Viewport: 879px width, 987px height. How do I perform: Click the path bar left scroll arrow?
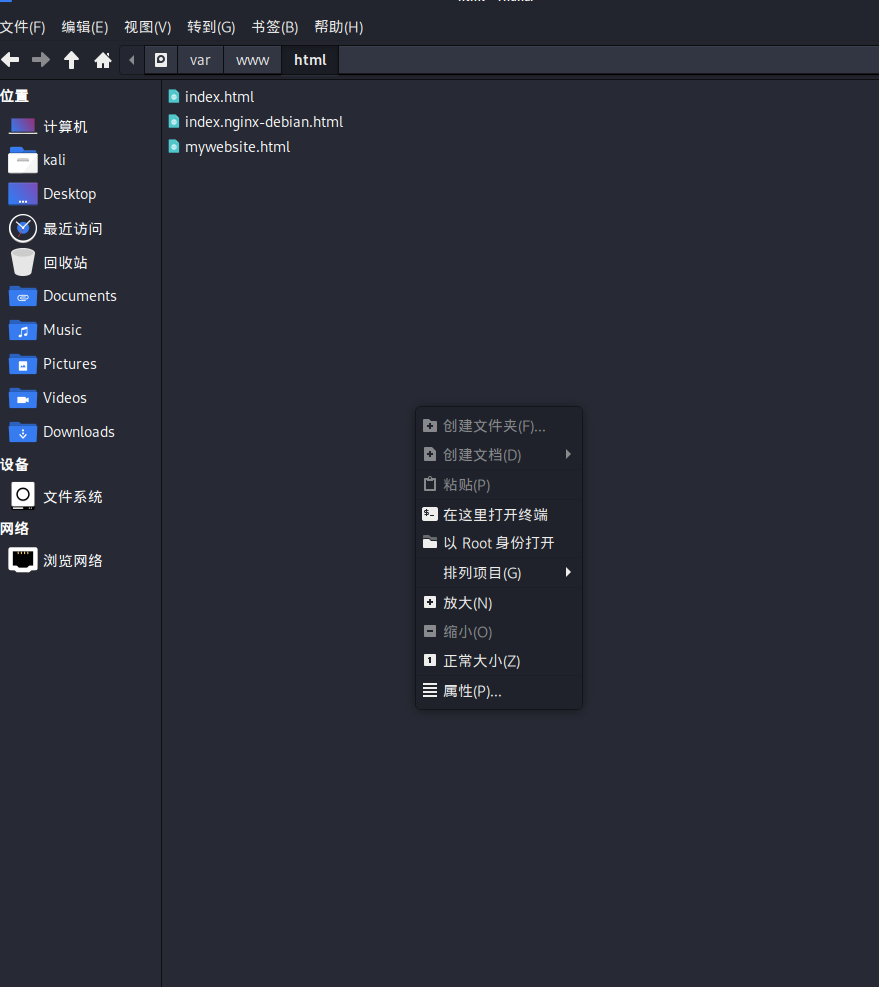tap(132, 60)
